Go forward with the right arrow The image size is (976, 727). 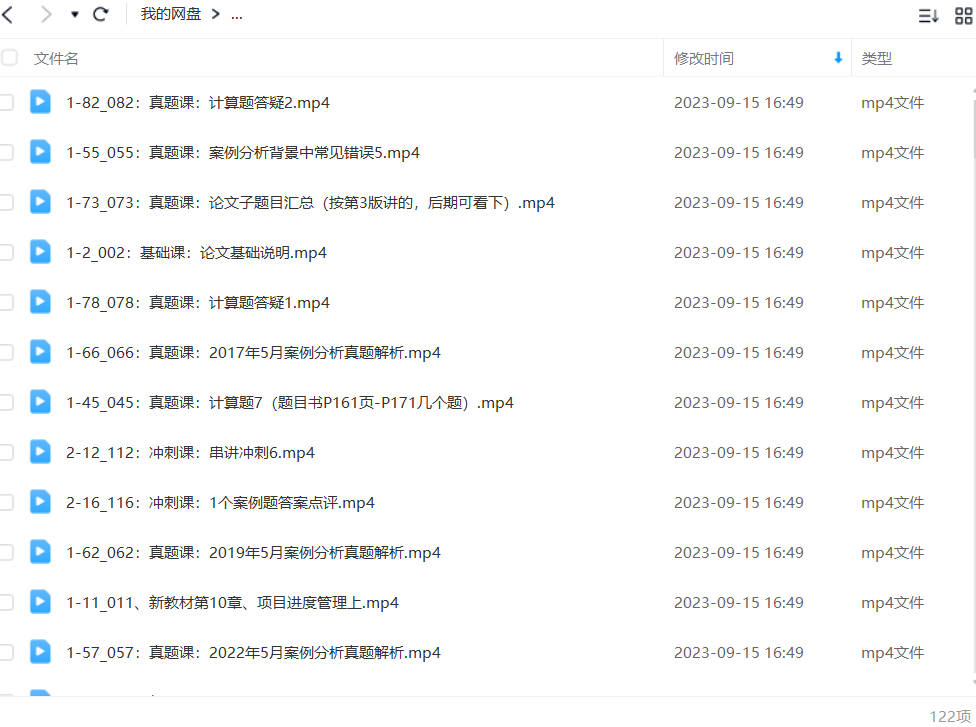pos(46,14)
